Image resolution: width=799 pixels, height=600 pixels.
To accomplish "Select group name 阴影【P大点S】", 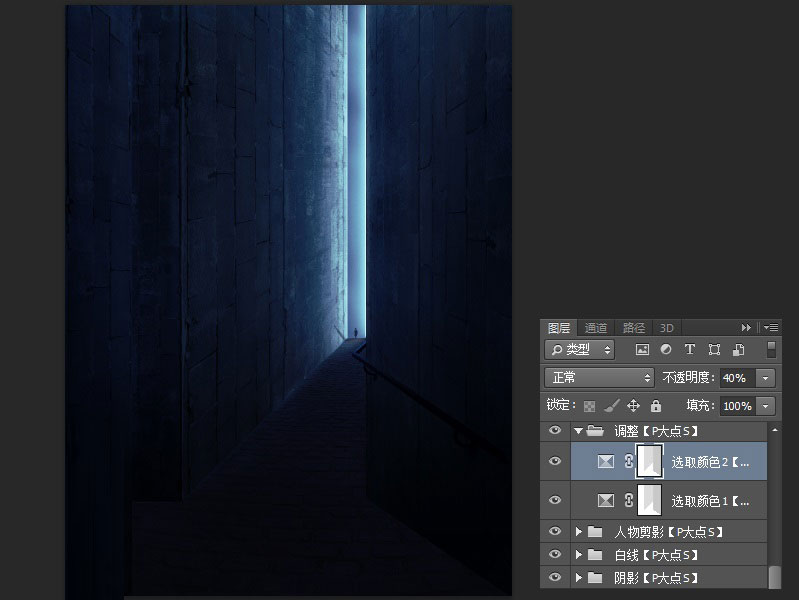I will click(656, 578).
